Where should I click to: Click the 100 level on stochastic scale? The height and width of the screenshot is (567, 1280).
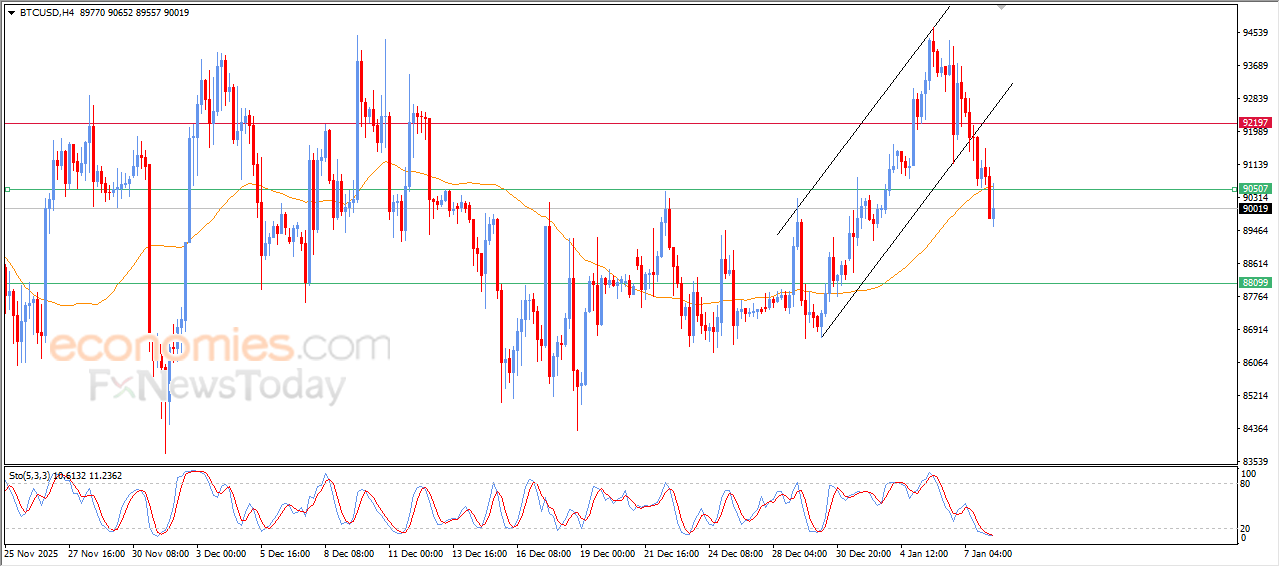point(1248,473)
